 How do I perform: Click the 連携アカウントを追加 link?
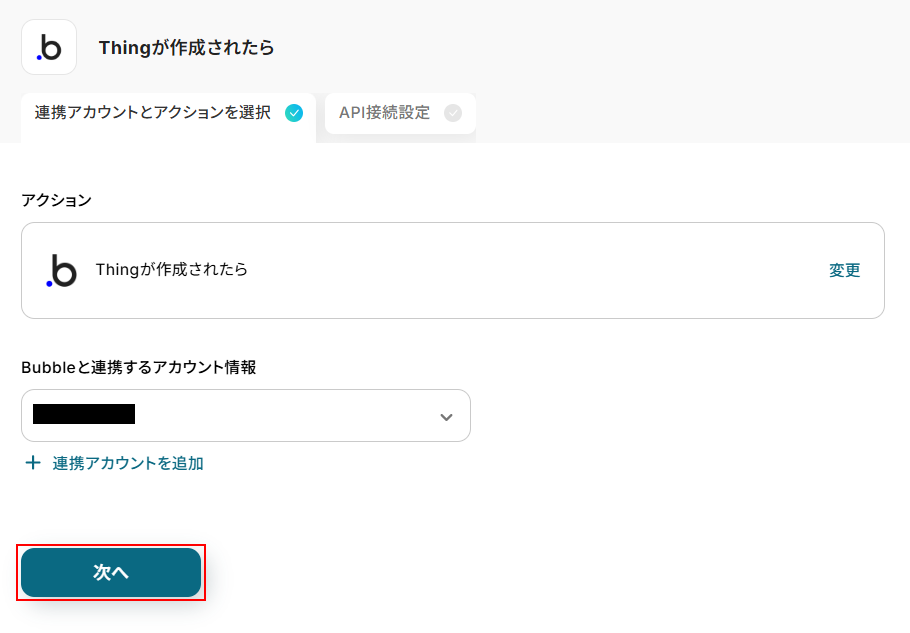pos(128,463)
